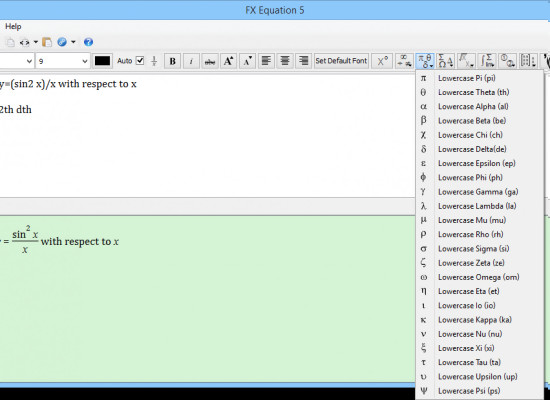The height and width of the screenshot is (400, 550).
Task: Expand the arrow beside the globe icon
Action: coord(73,42)
